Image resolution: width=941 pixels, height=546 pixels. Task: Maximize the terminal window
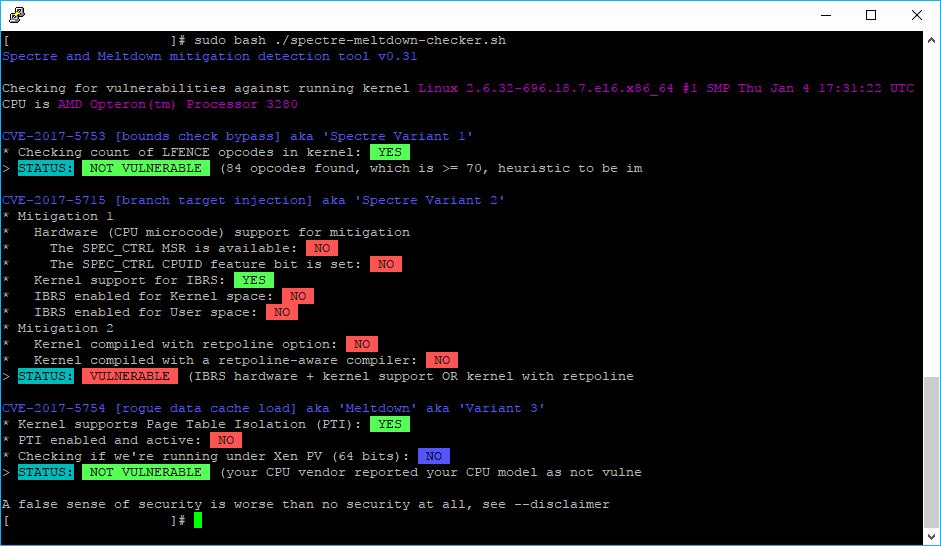(871, 15)
